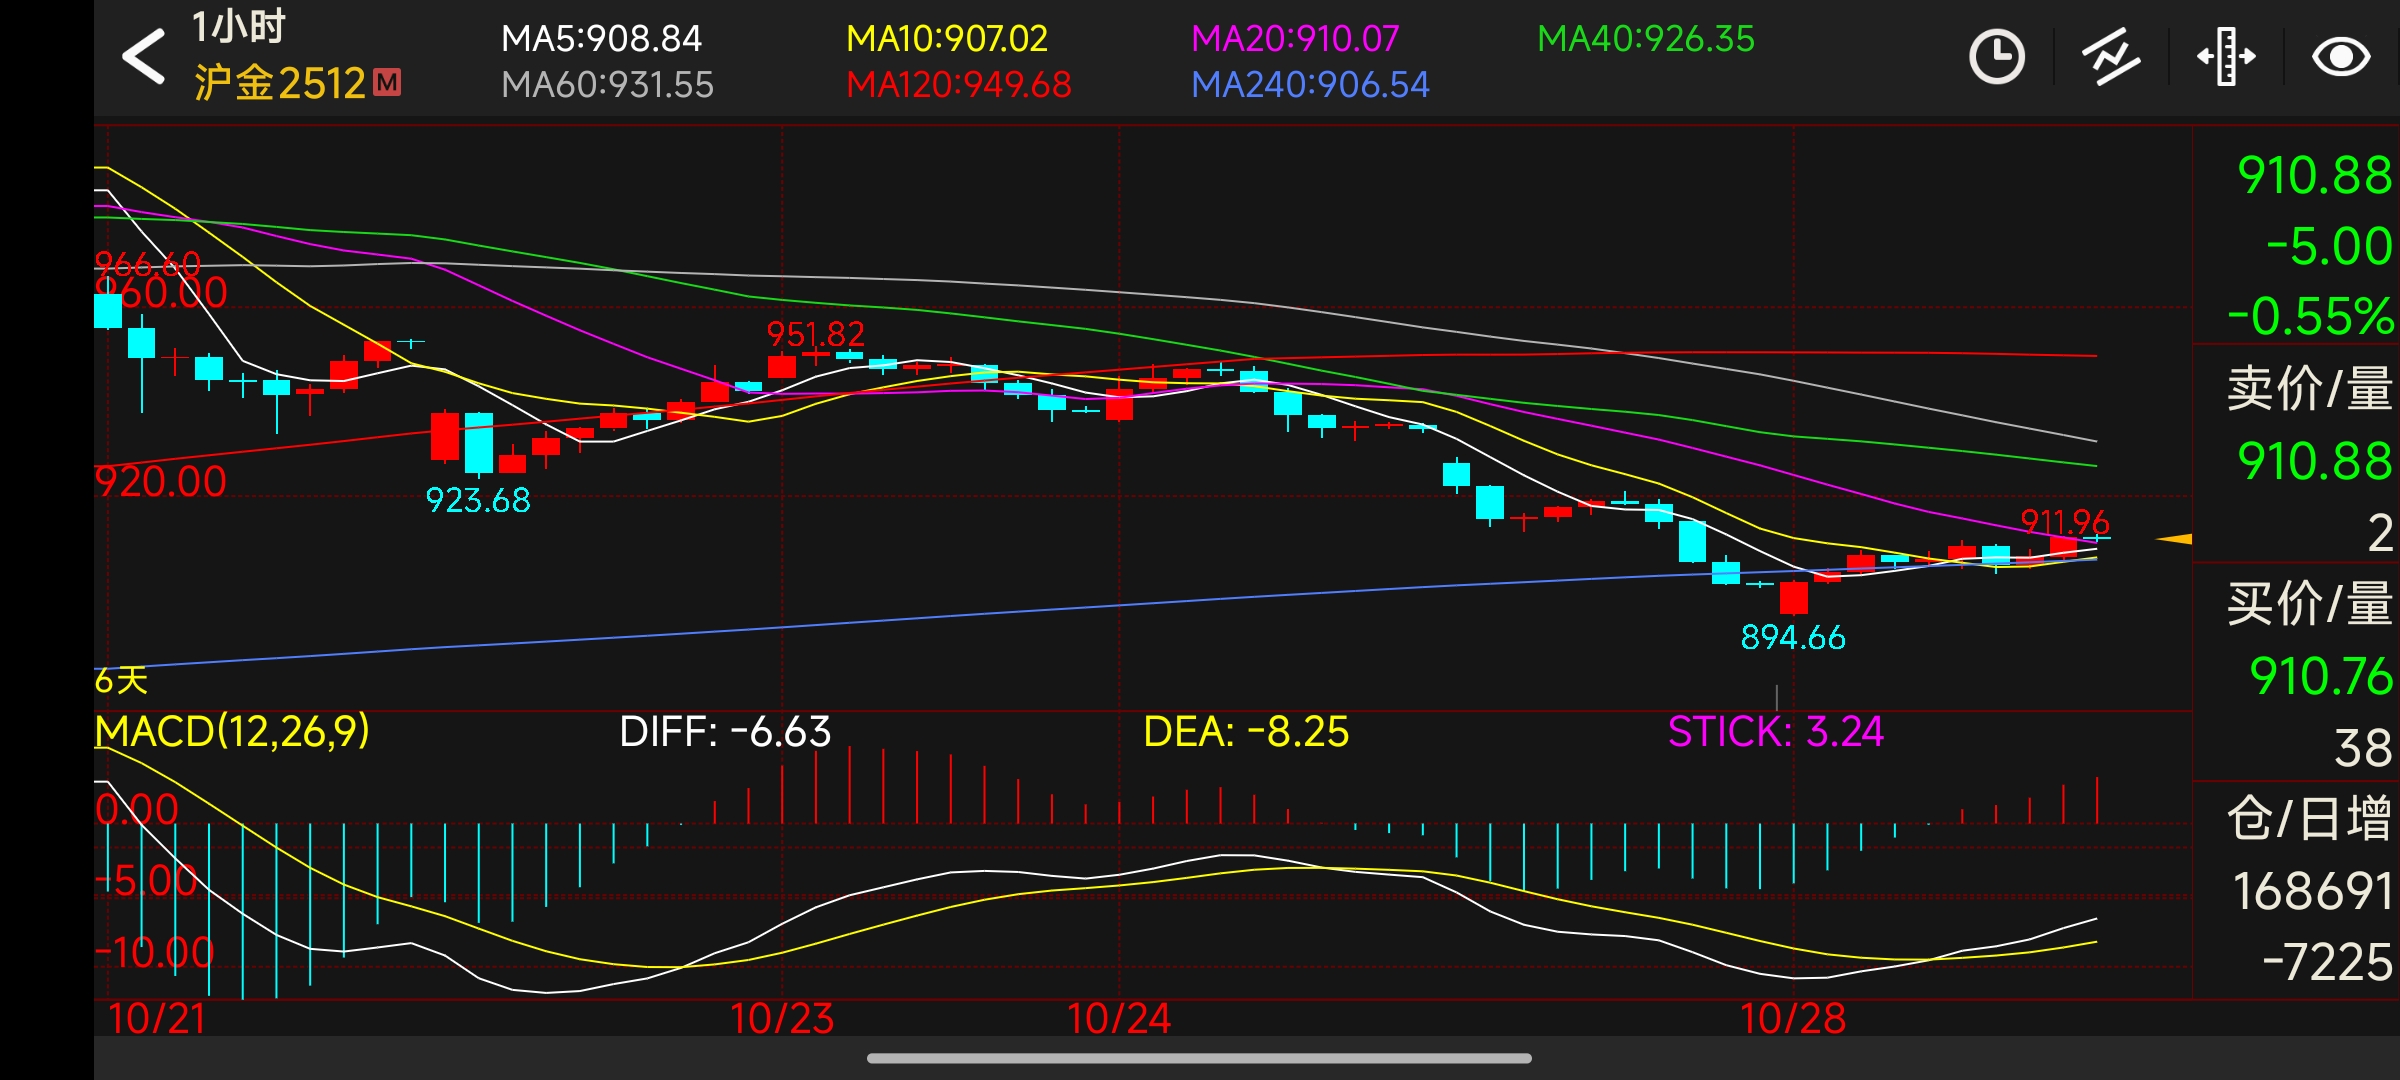
Task: Tap the 6天 range label
Action: coord(121,681)
